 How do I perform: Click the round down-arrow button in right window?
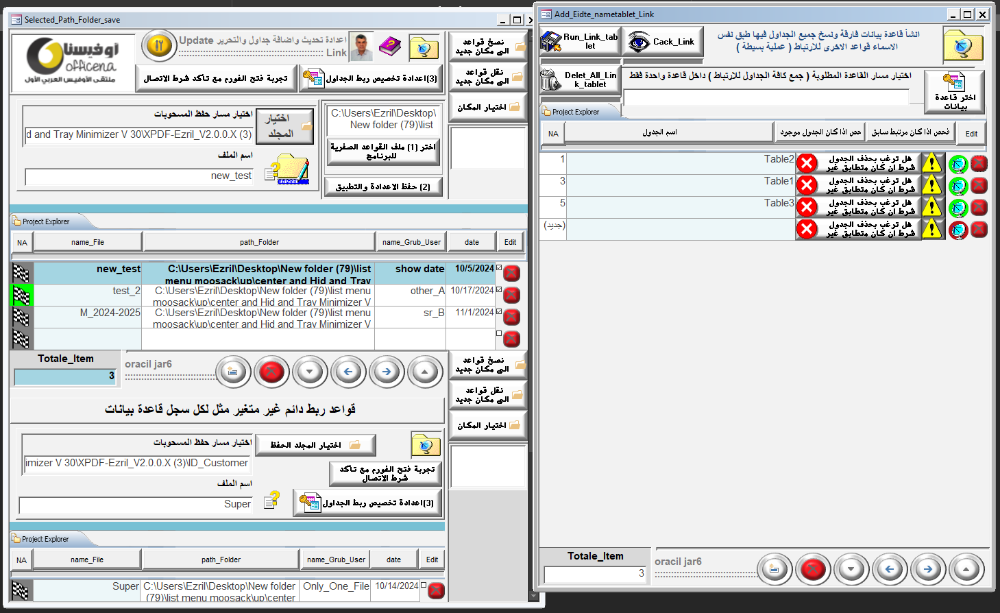coord(853,569)
